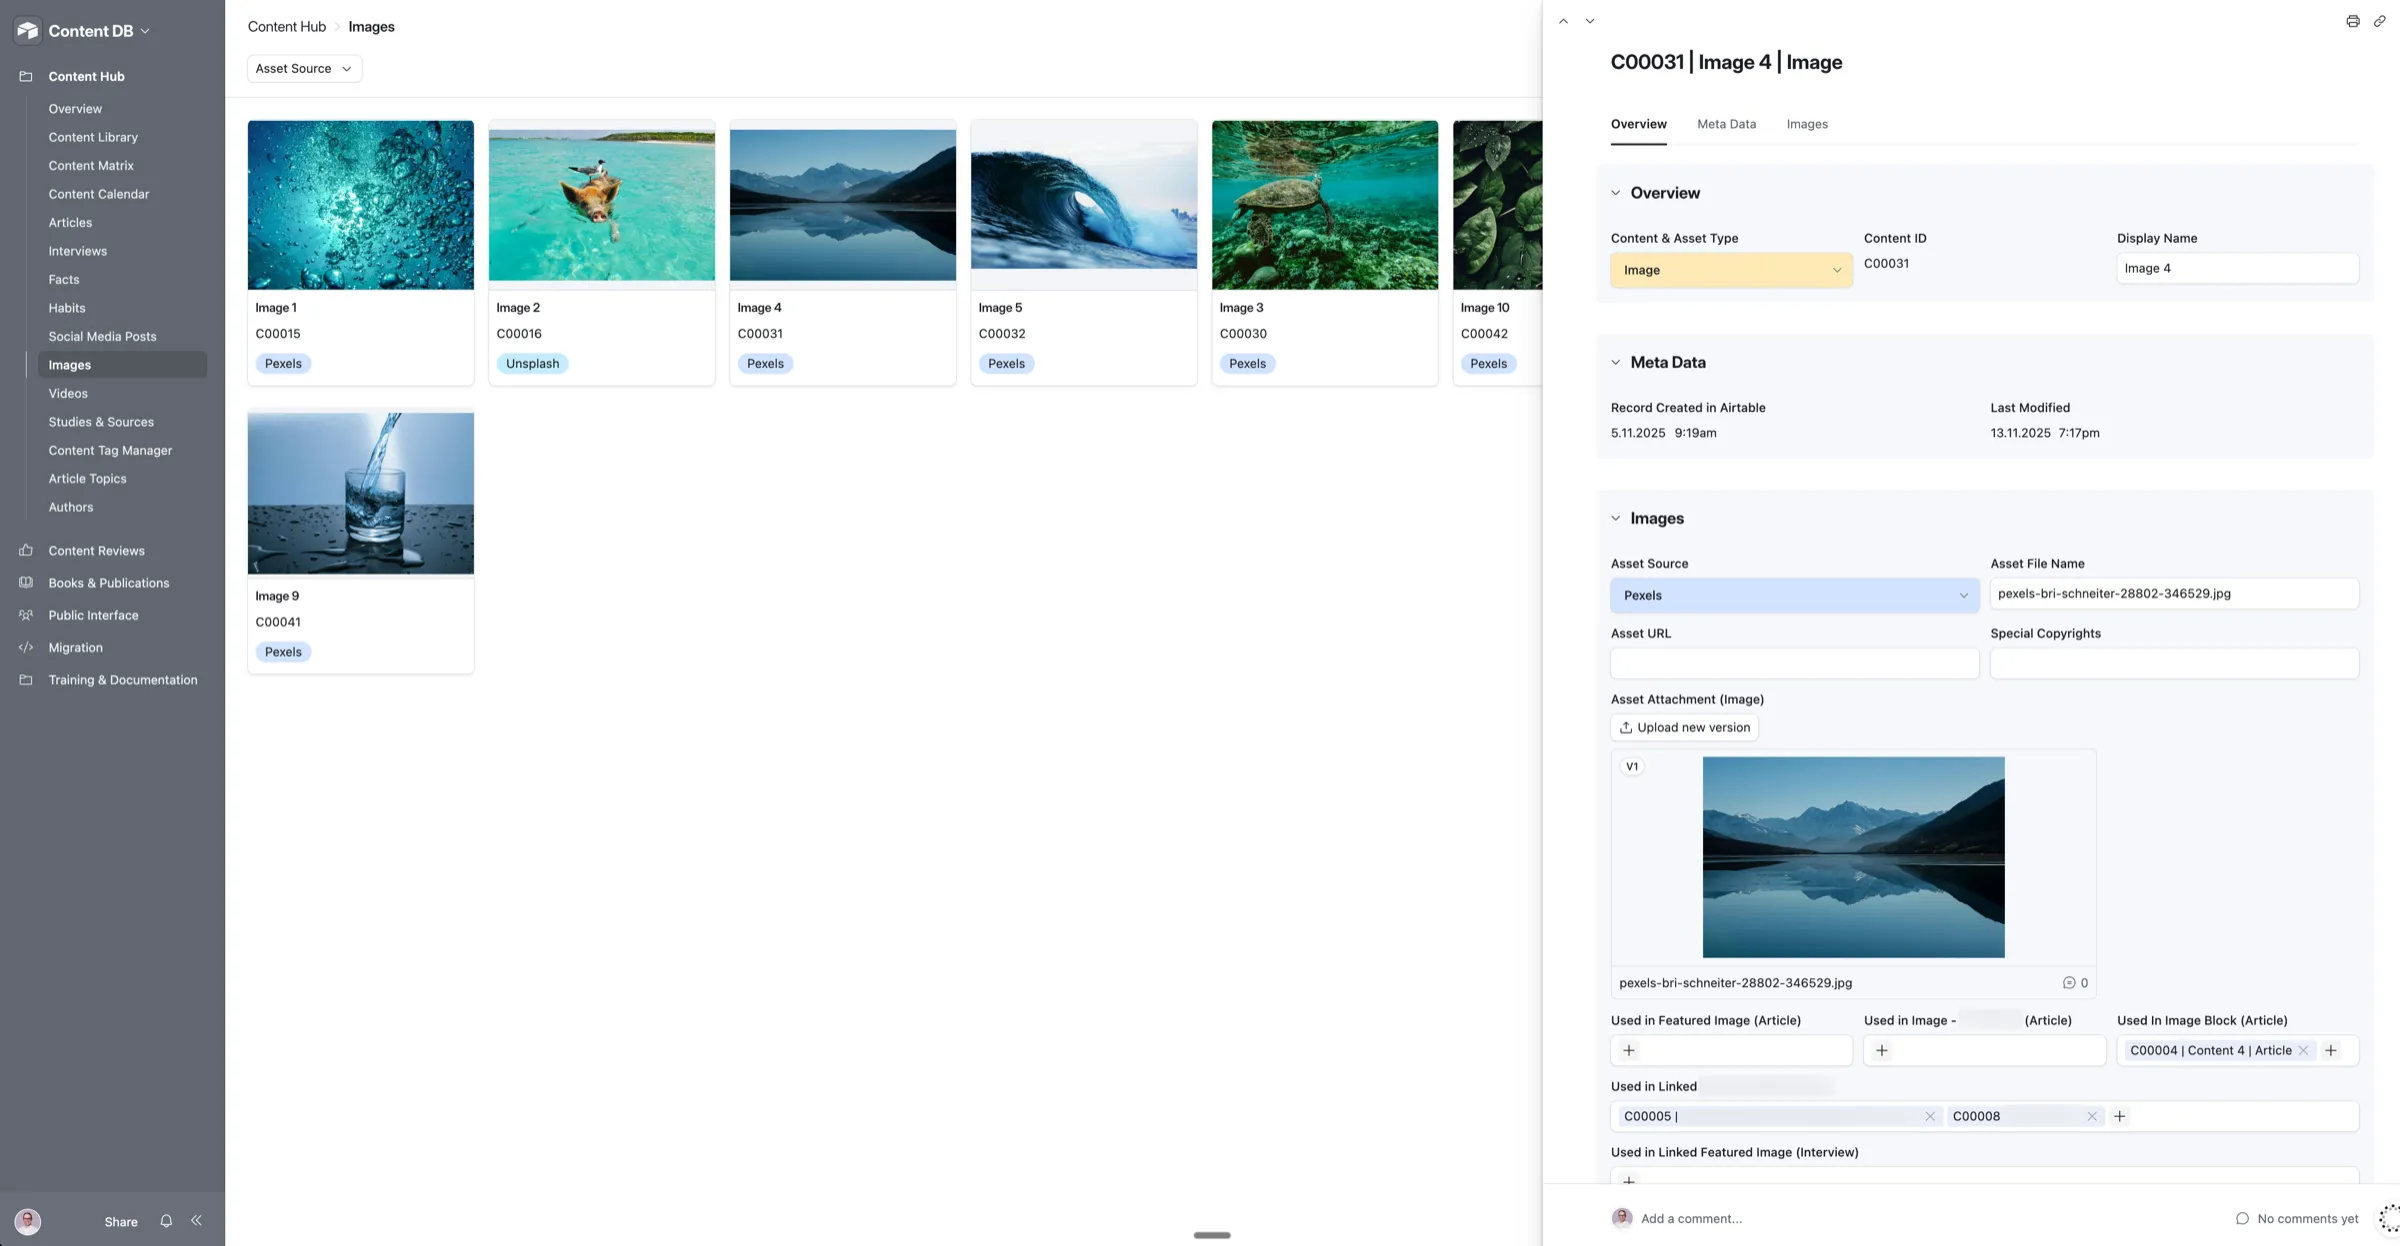Click the Images breadcrumb
This screenshot has width=2400, height=1246.
click(x=371, y=27)
